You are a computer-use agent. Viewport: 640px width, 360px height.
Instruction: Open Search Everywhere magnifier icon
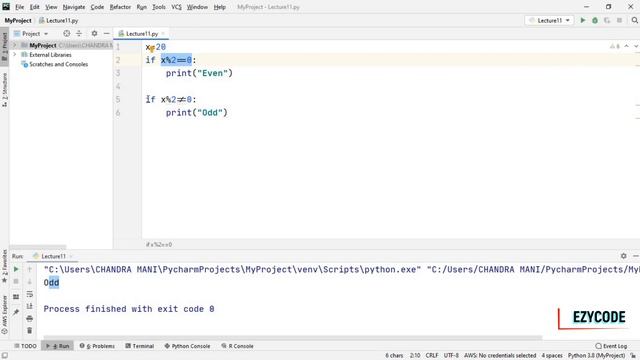[634, 20]
